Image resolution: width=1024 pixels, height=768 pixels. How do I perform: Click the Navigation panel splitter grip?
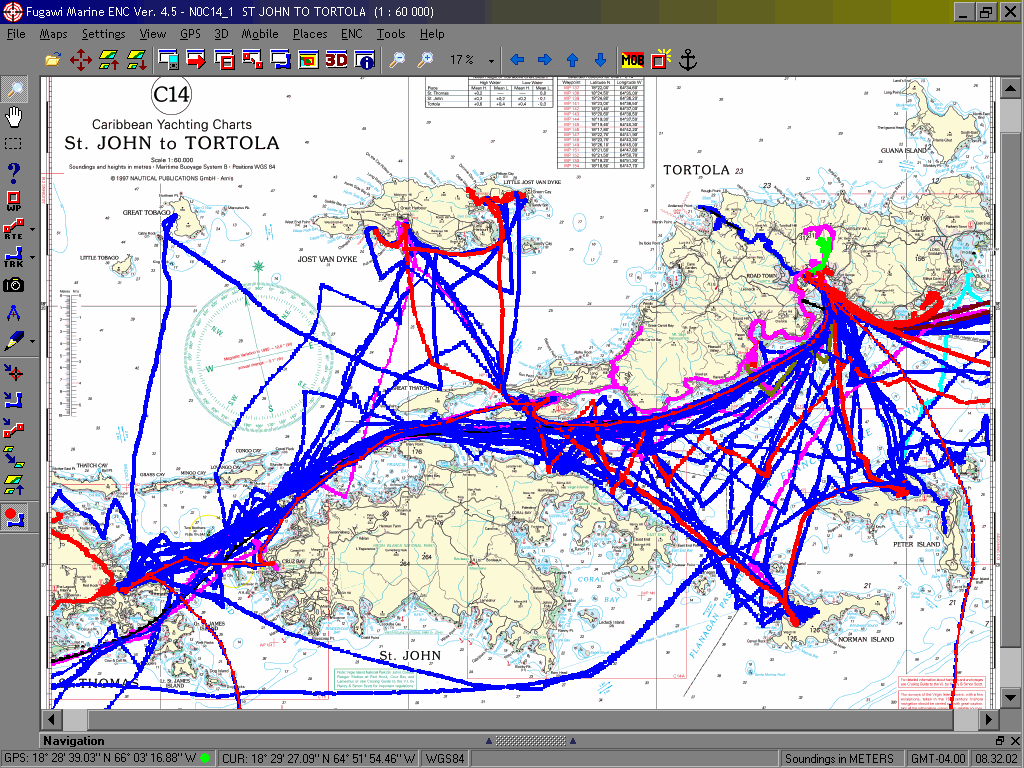(530, 741)
